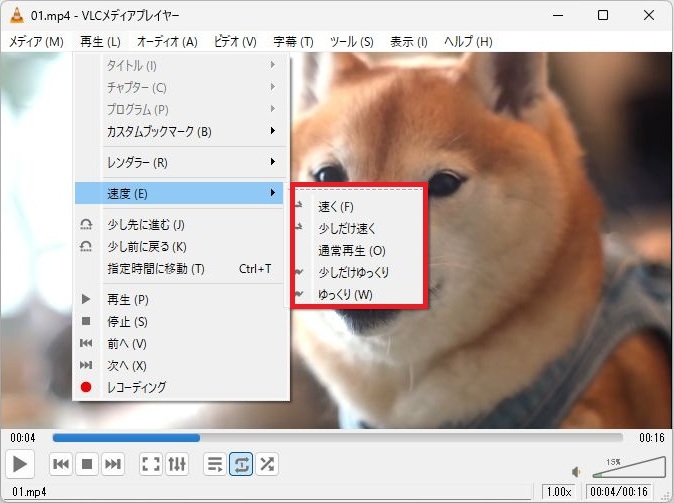This screenshot has width=674, height=503.
Task: Click 指定時間に移動 (T) jump to time
Action: 155,269
